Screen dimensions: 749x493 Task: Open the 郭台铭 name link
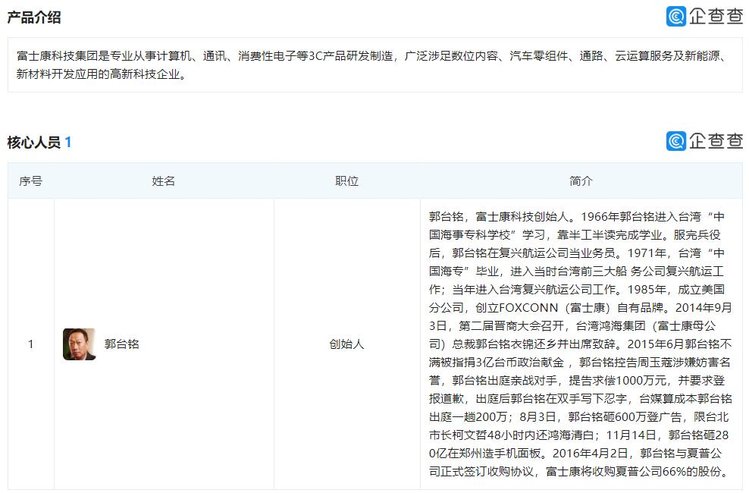[x=122, y=344]
